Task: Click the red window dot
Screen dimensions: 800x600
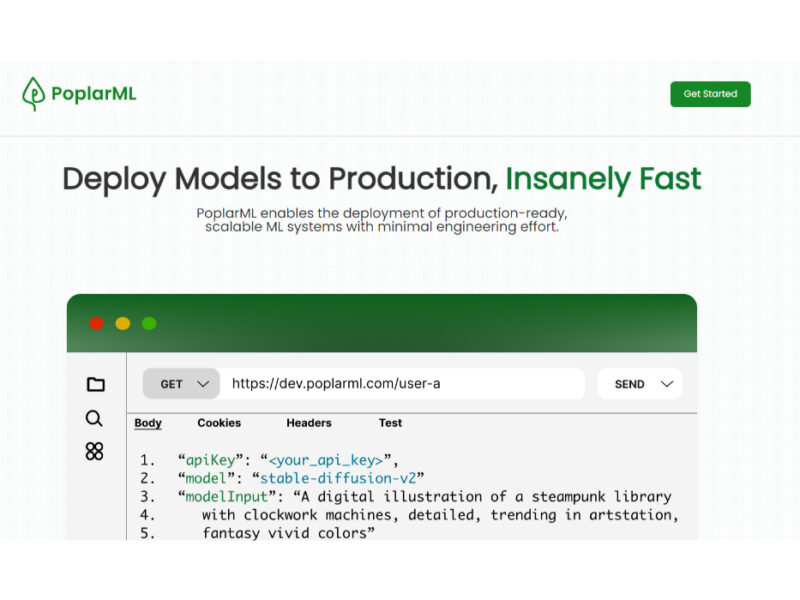Action: click(x=96, y=323)
